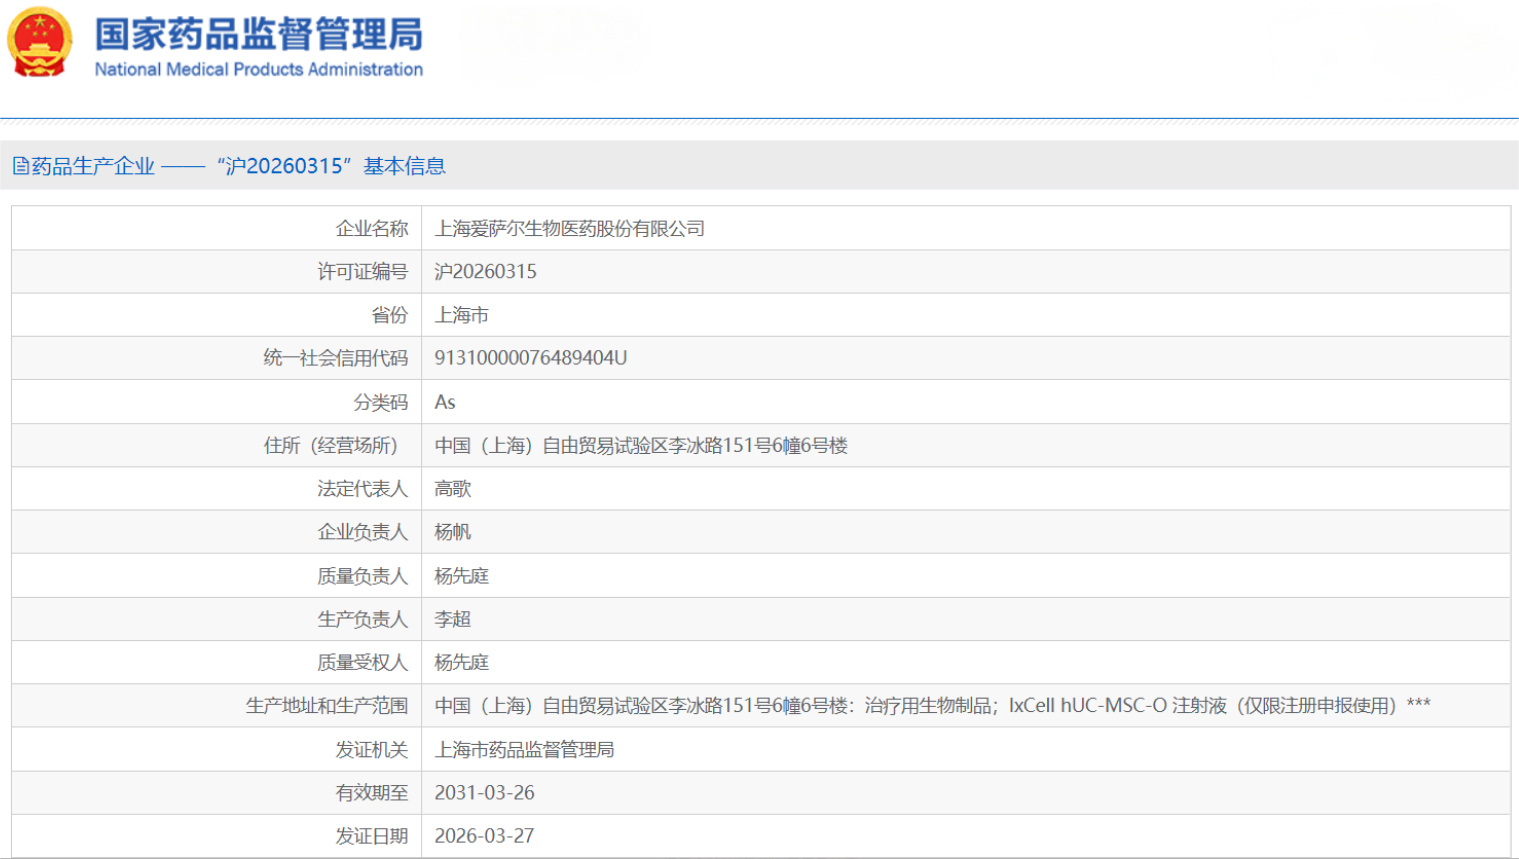Select quality manager 杨先庭 value
The width and height of the screenshot is (1519, 859).
click(462, 575)
